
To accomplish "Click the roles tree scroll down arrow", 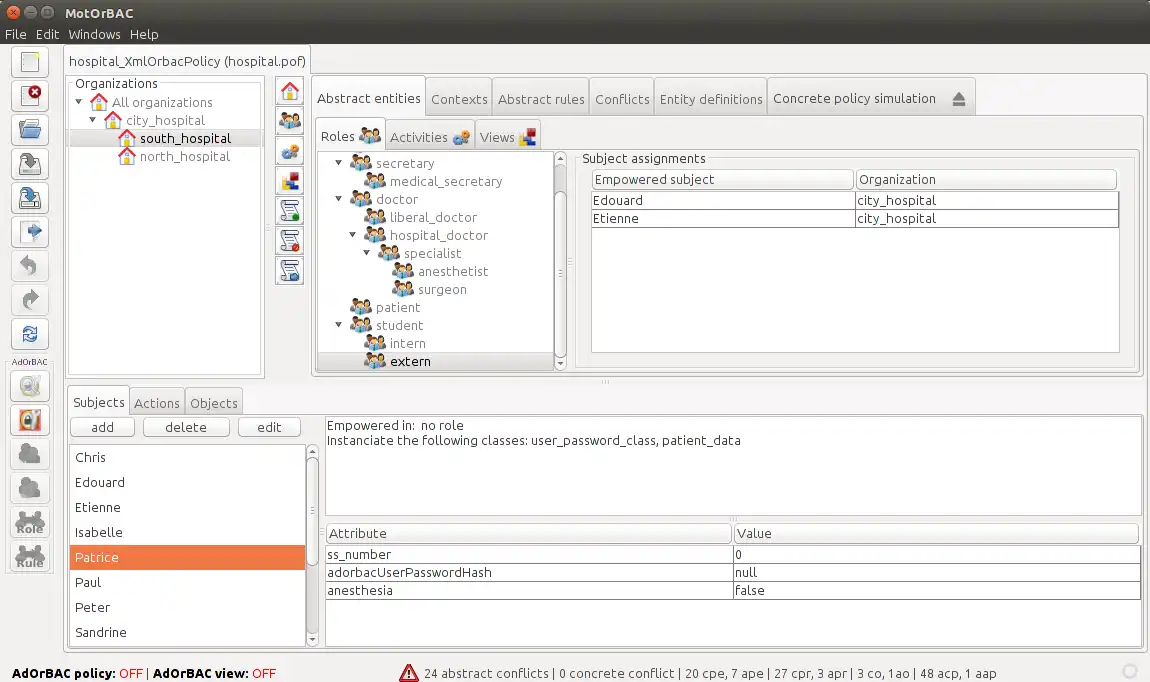I will pyautogui.click(x=560, y=364).
